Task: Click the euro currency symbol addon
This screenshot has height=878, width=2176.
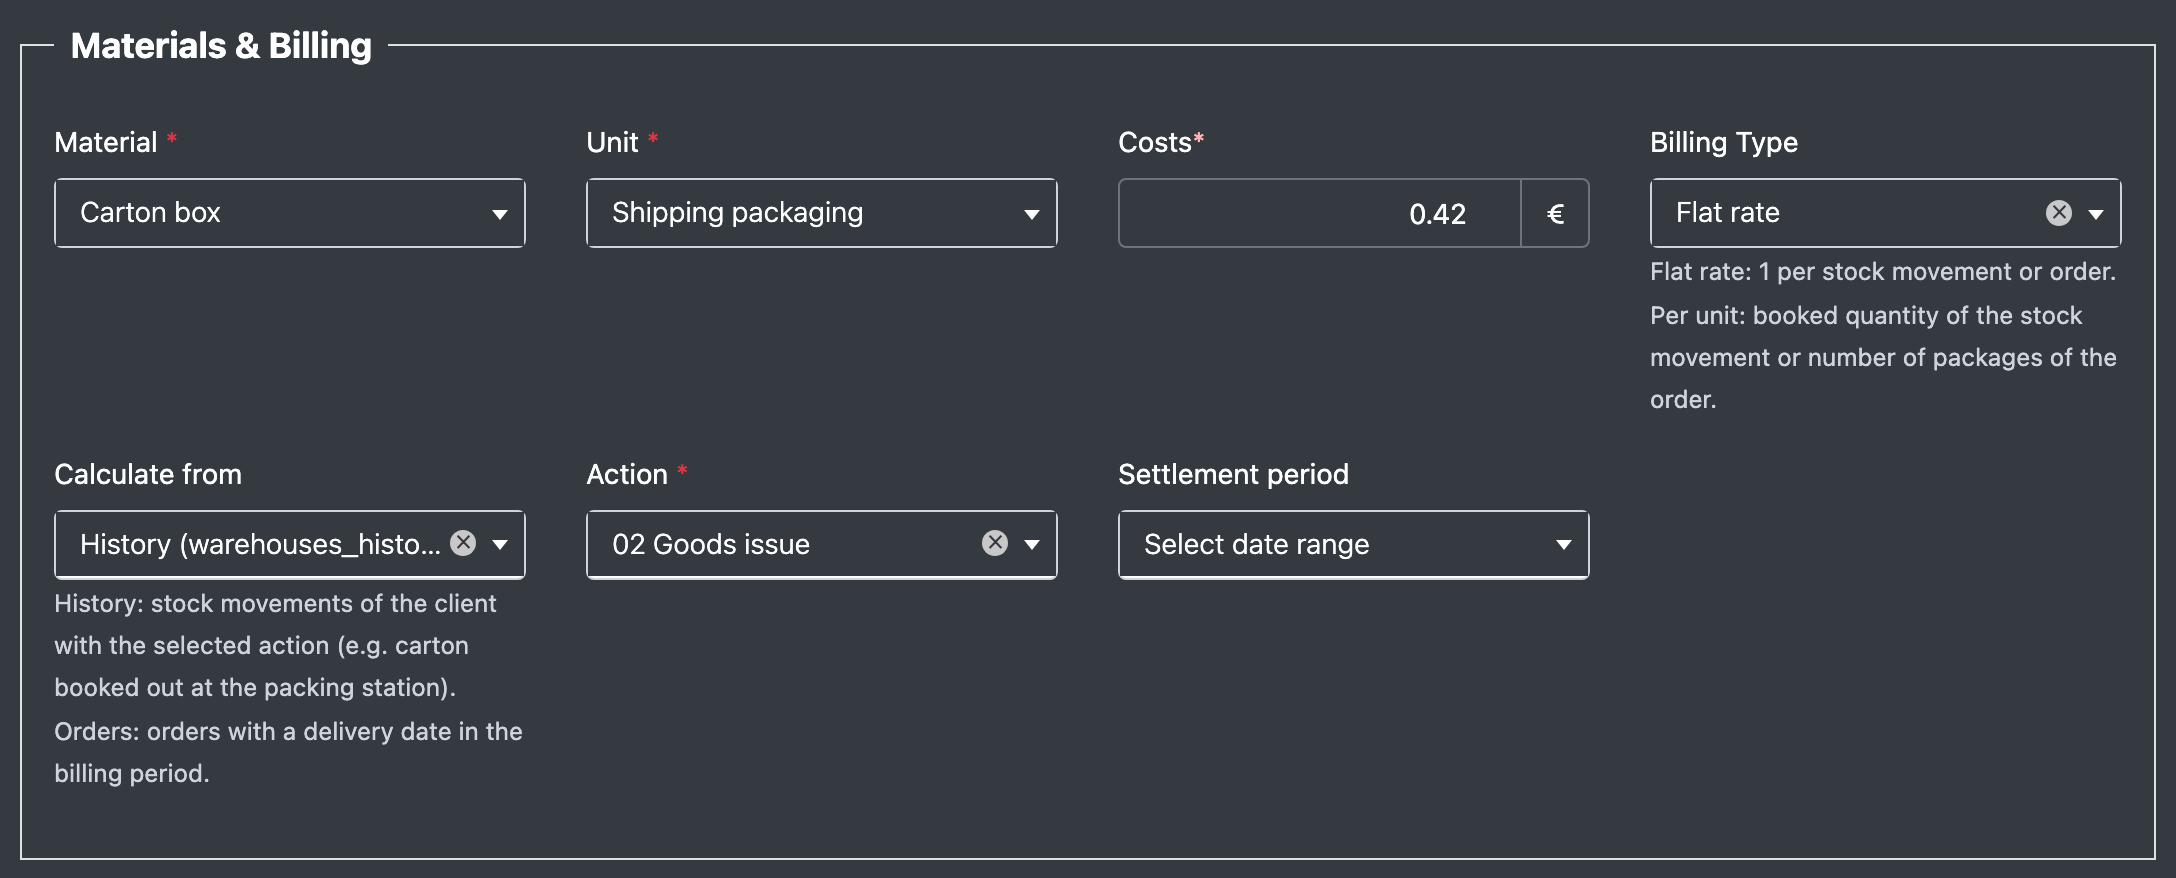Action: pyautogui.click(x=1555, y=213)
